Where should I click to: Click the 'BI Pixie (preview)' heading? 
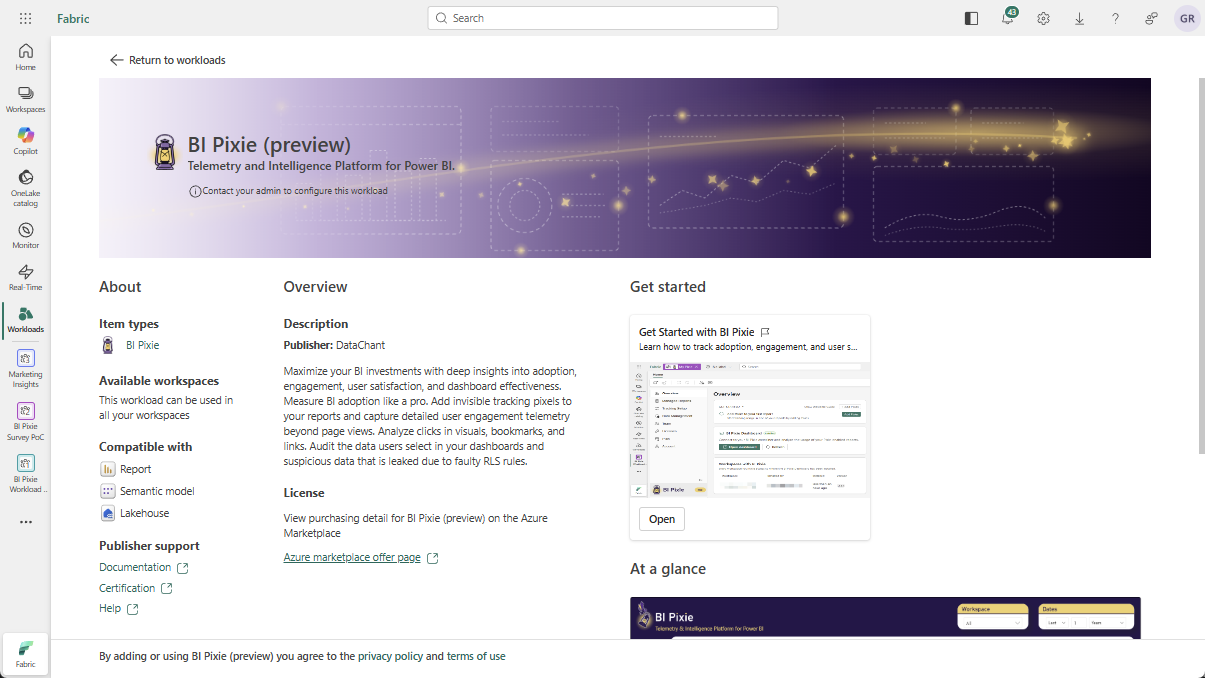pos(269,145)
